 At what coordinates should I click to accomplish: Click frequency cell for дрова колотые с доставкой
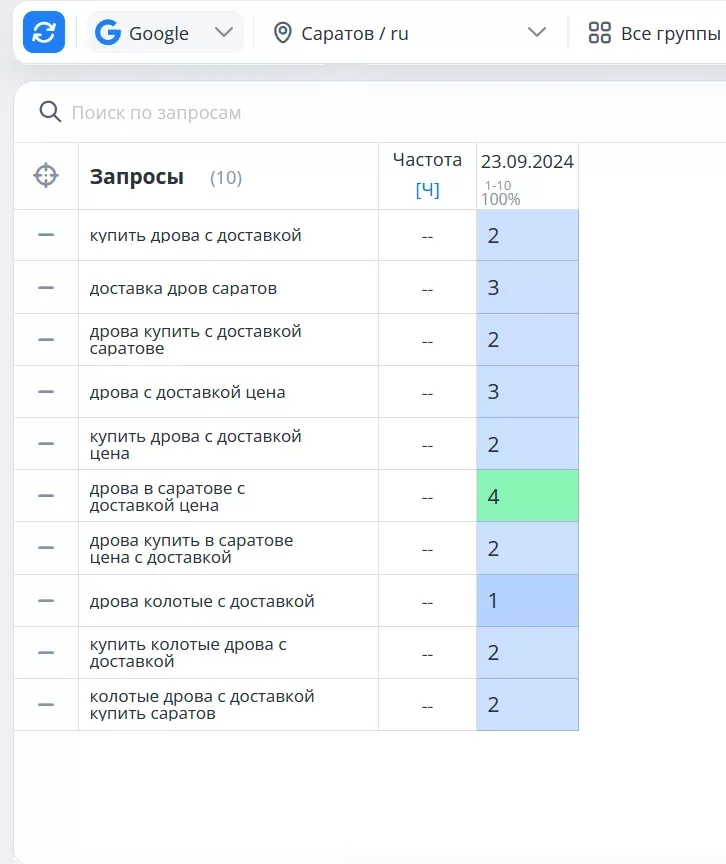(x=427, y=601)
